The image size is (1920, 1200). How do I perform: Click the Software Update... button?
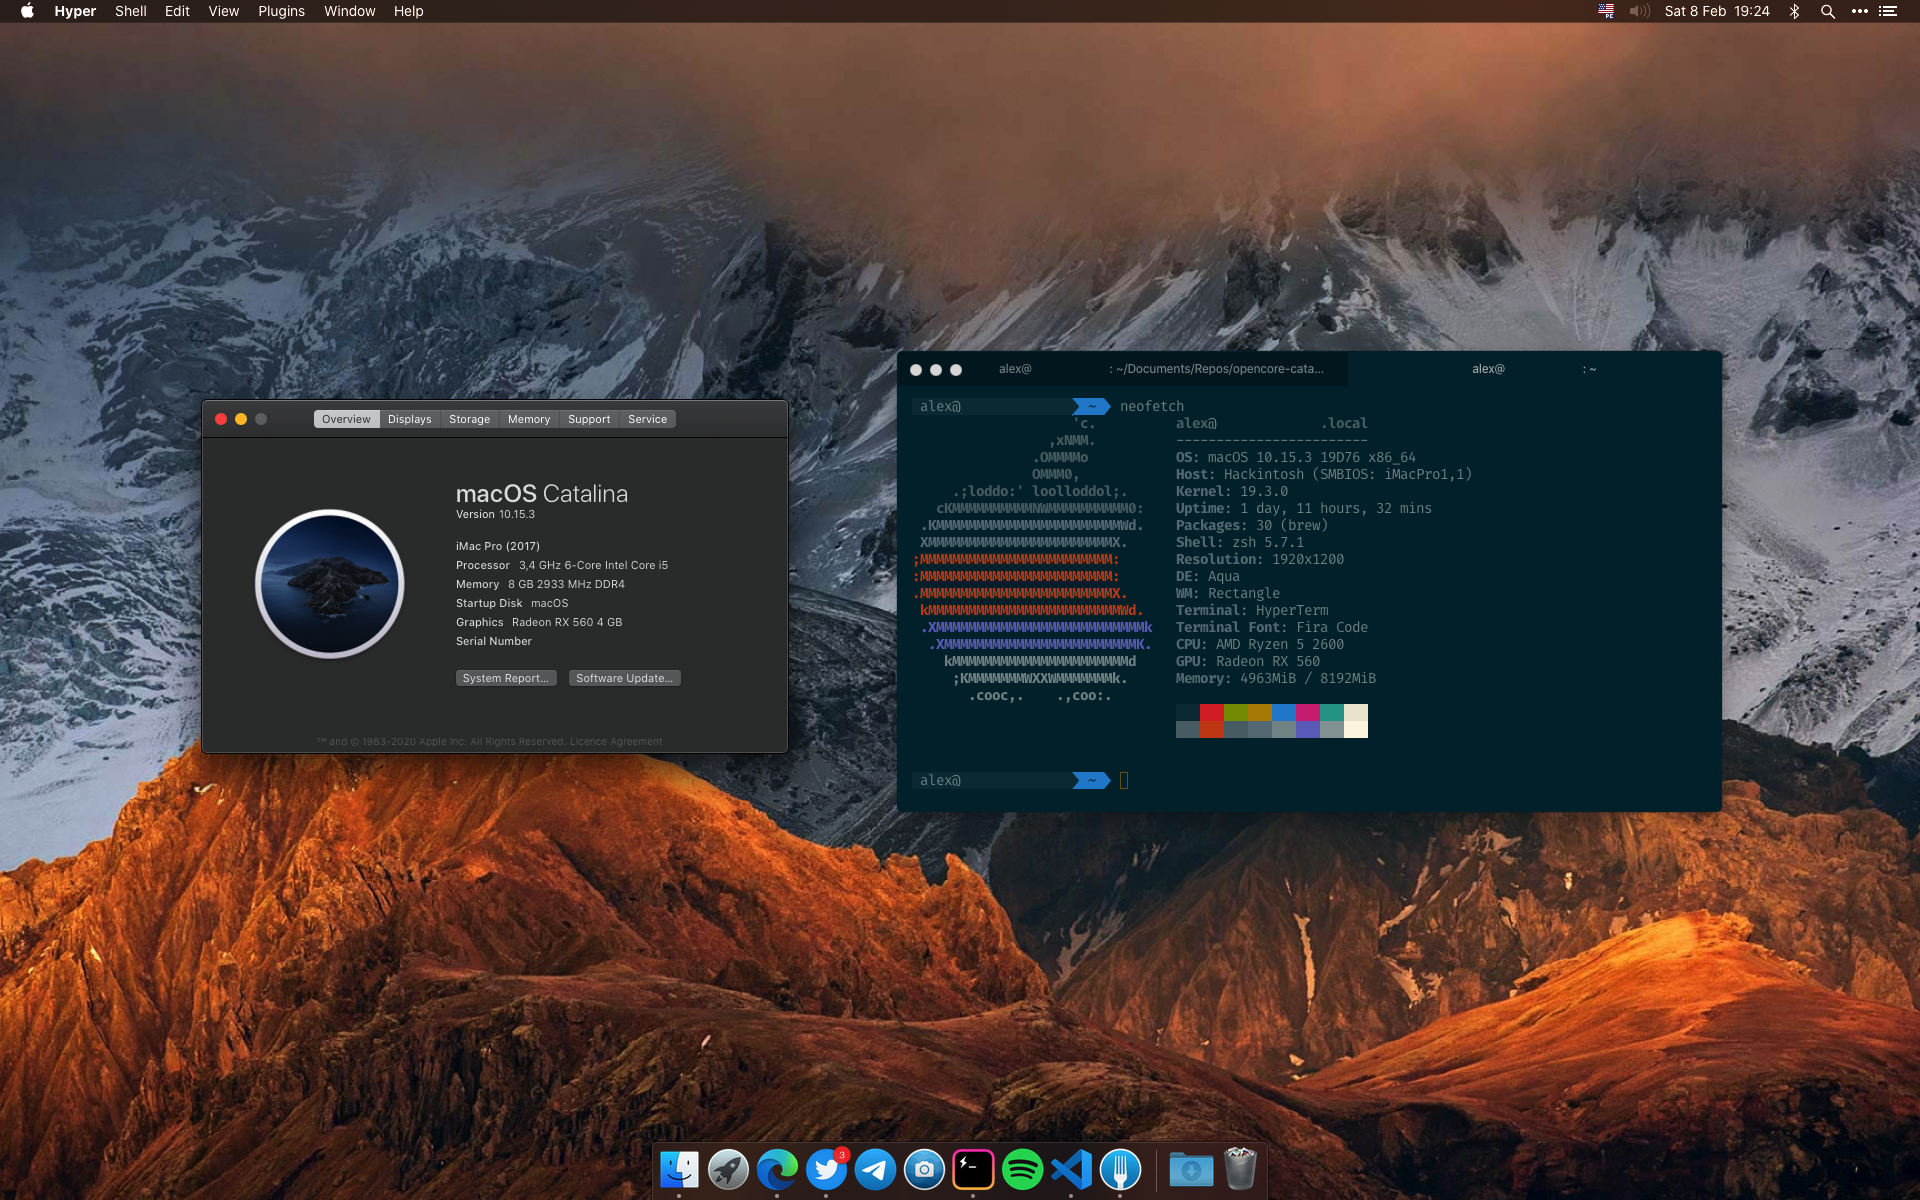coord(624,678)
